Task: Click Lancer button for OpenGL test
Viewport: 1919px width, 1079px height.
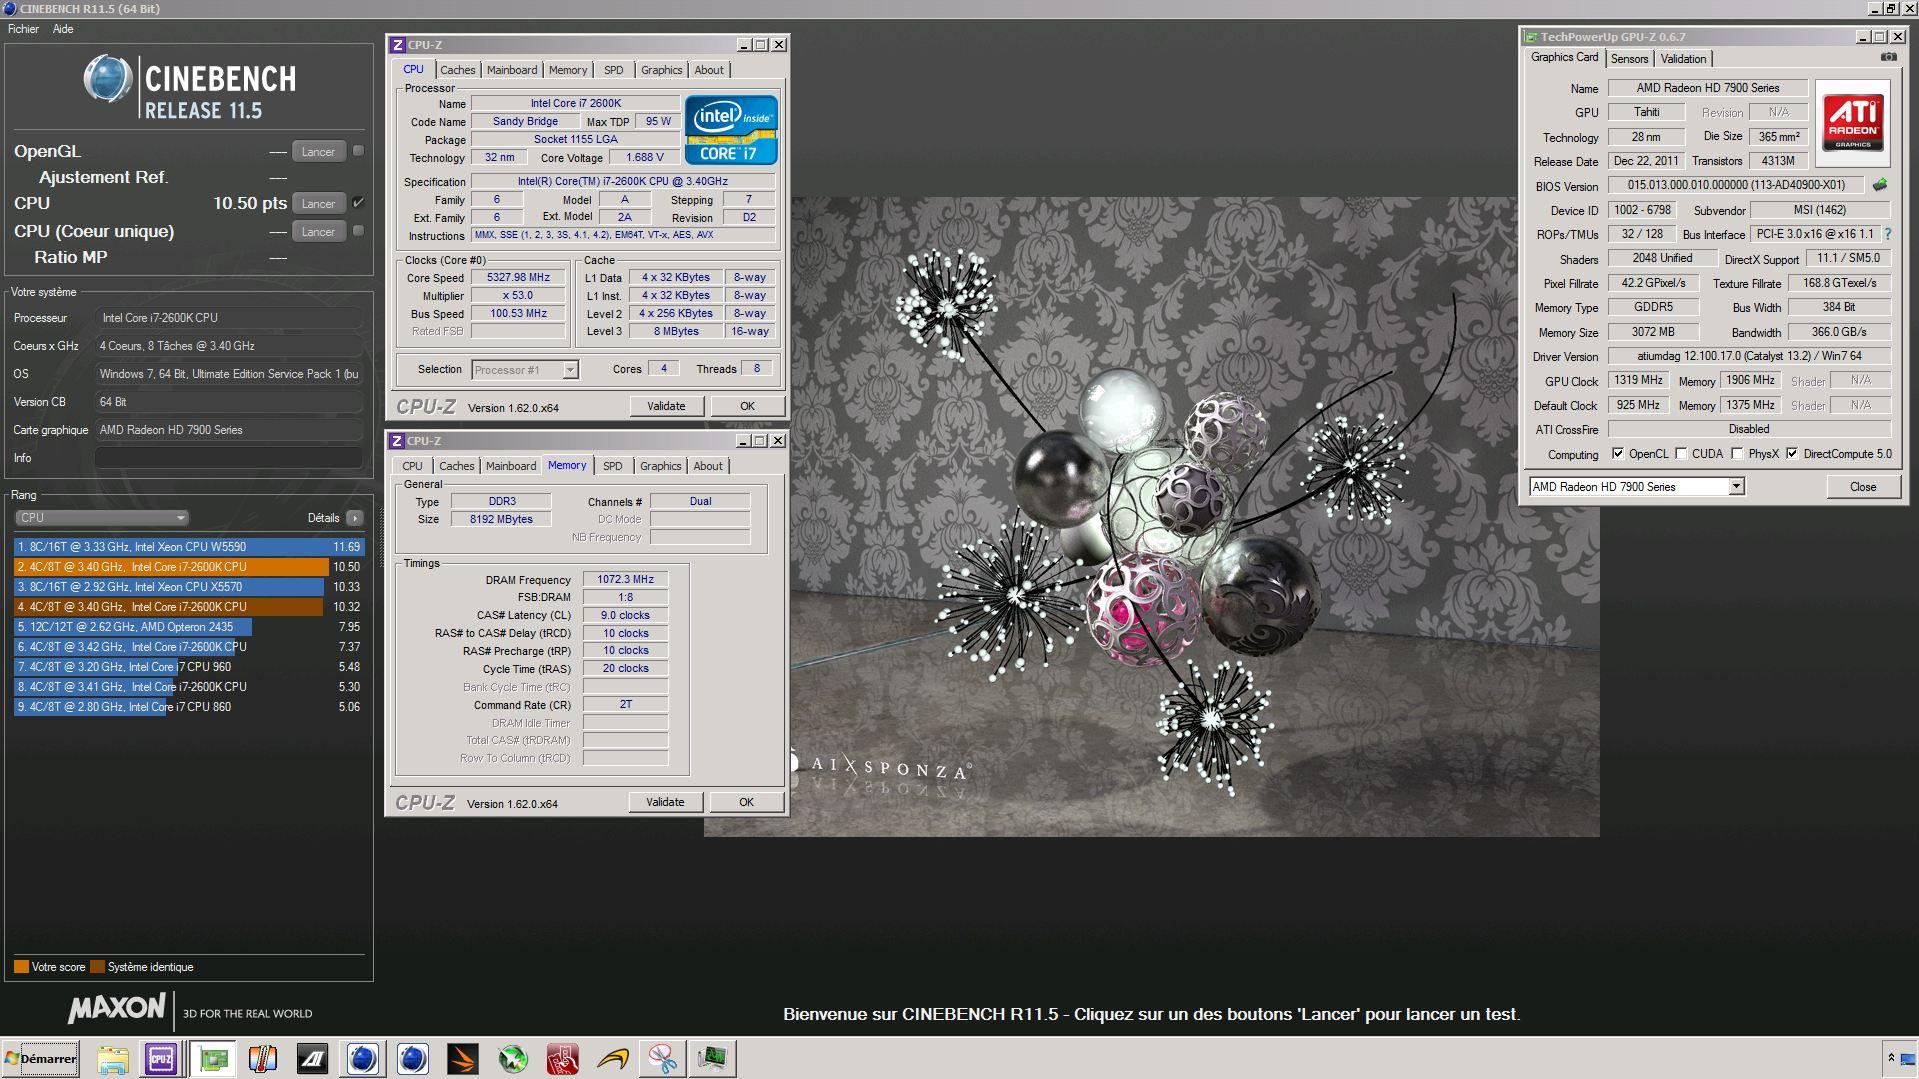Action: (319, 152)
